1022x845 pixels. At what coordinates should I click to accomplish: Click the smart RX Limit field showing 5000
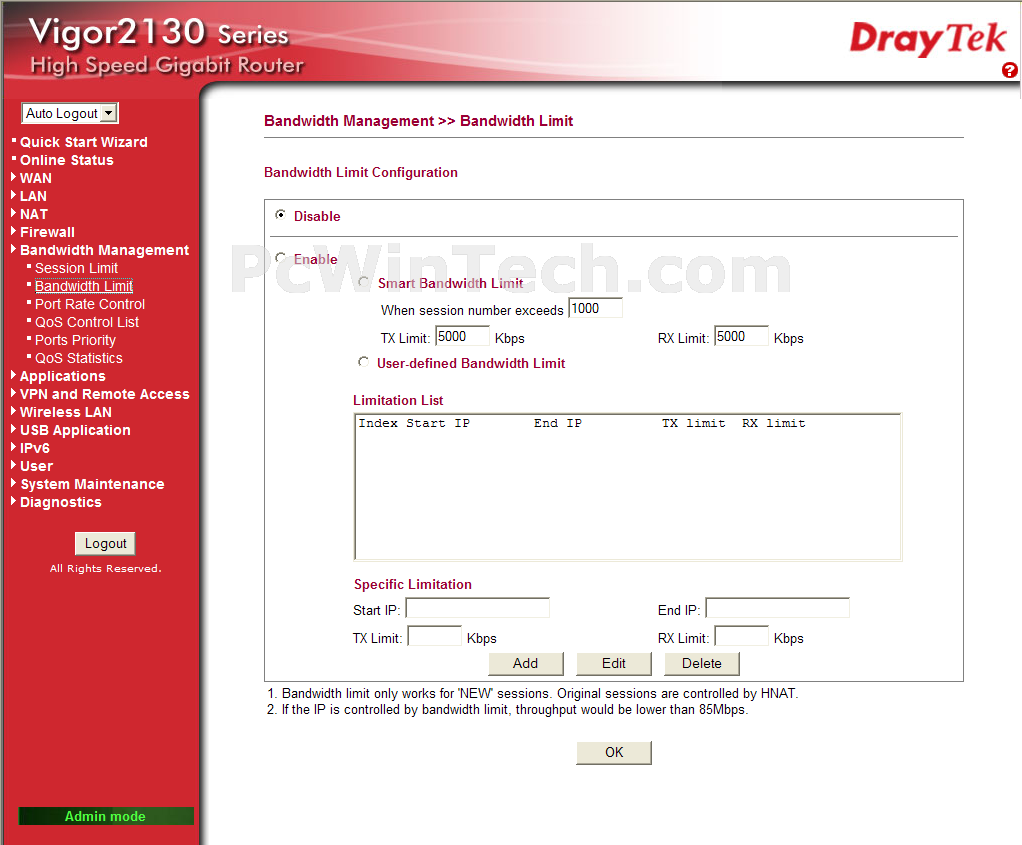[x=741, y=336]
